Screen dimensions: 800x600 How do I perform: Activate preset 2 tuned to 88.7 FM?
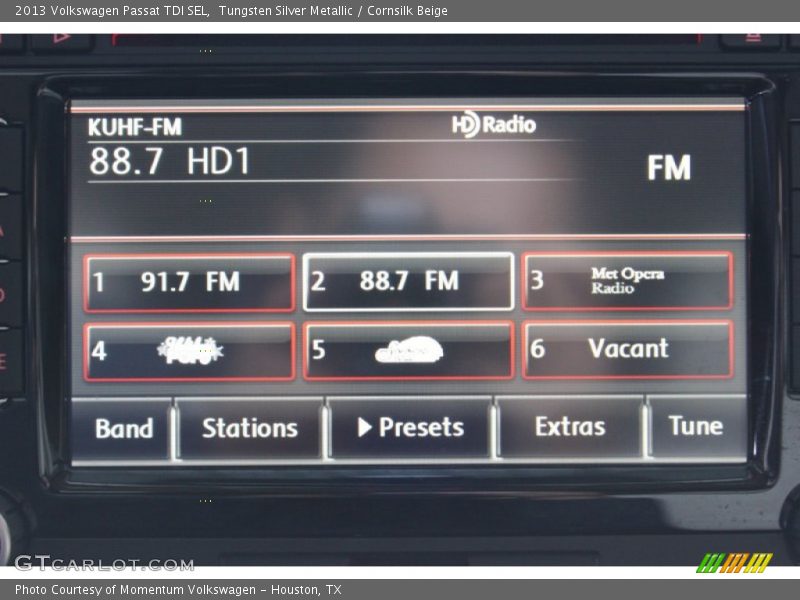(x=404, y=281)
